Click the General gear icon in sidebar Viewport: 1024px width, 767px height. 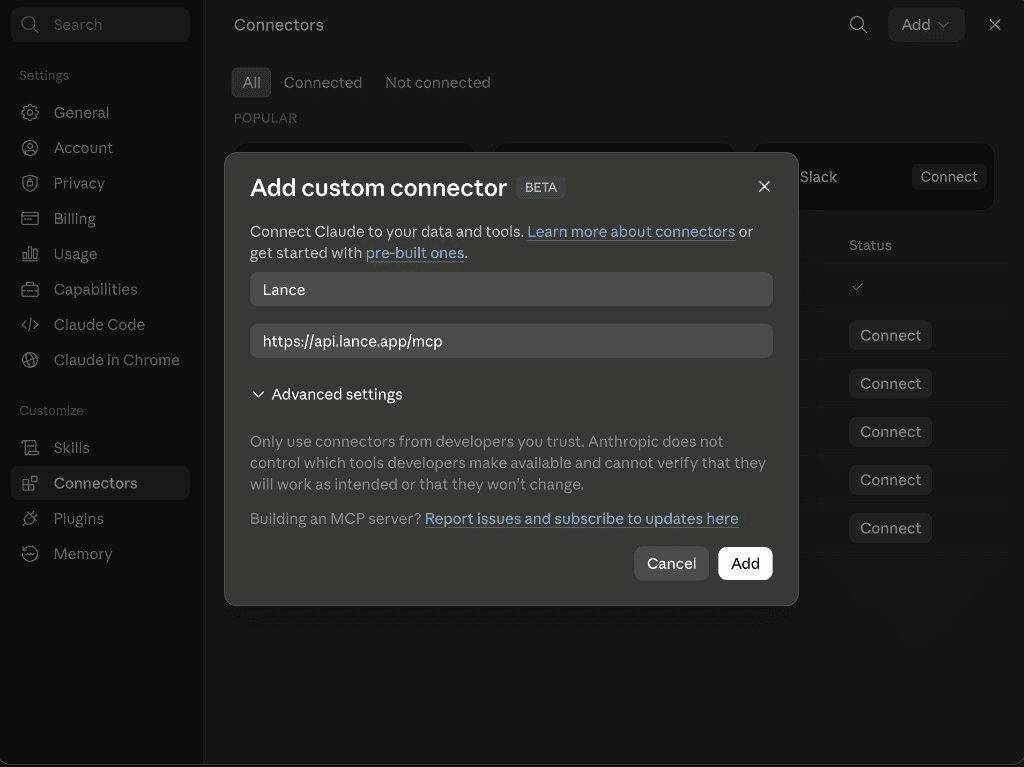(x=30, y=112)
